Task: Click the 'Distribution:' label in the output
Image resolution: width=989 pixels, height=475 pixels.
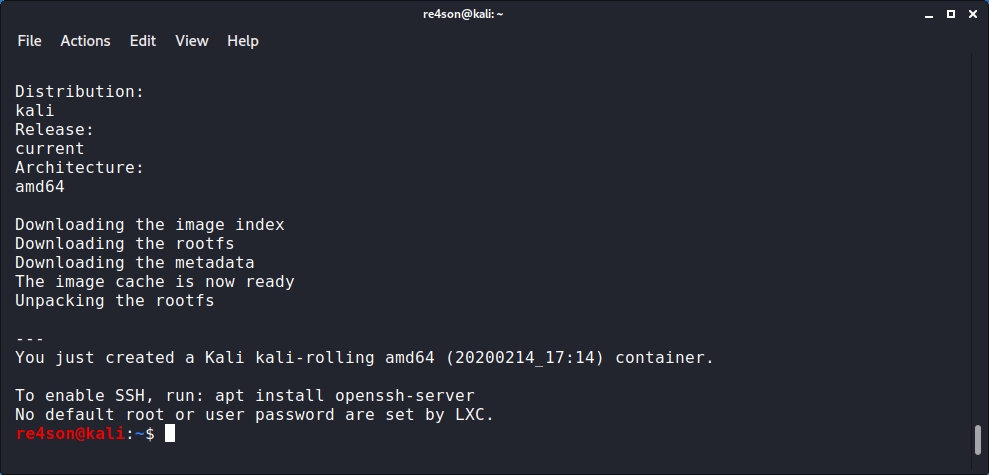Action: point(80,92)
